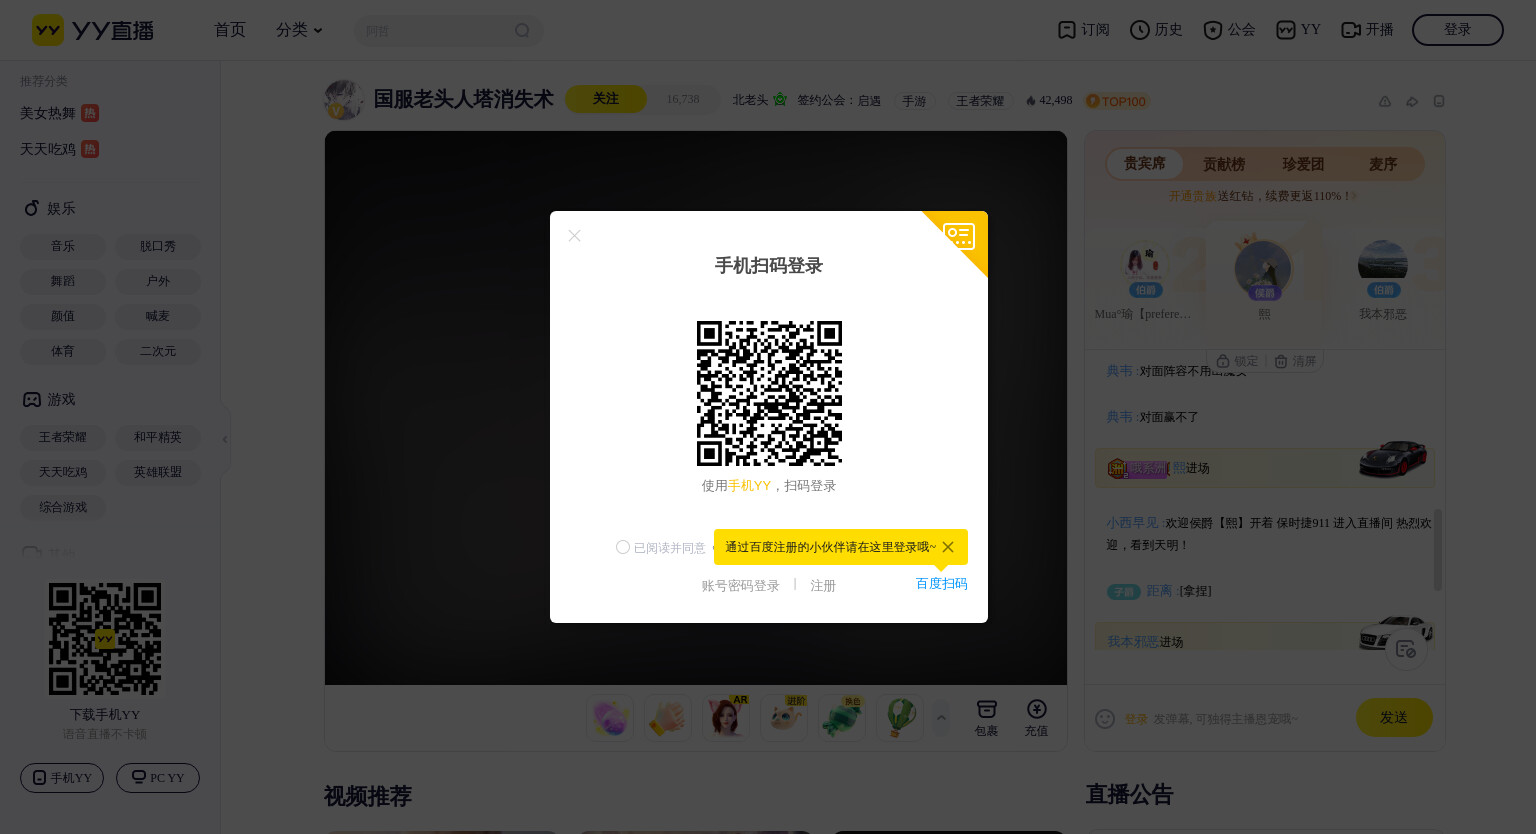Go to 首页 in top navigation
This screenshot has height=834, width=1536.
[230, 30]
